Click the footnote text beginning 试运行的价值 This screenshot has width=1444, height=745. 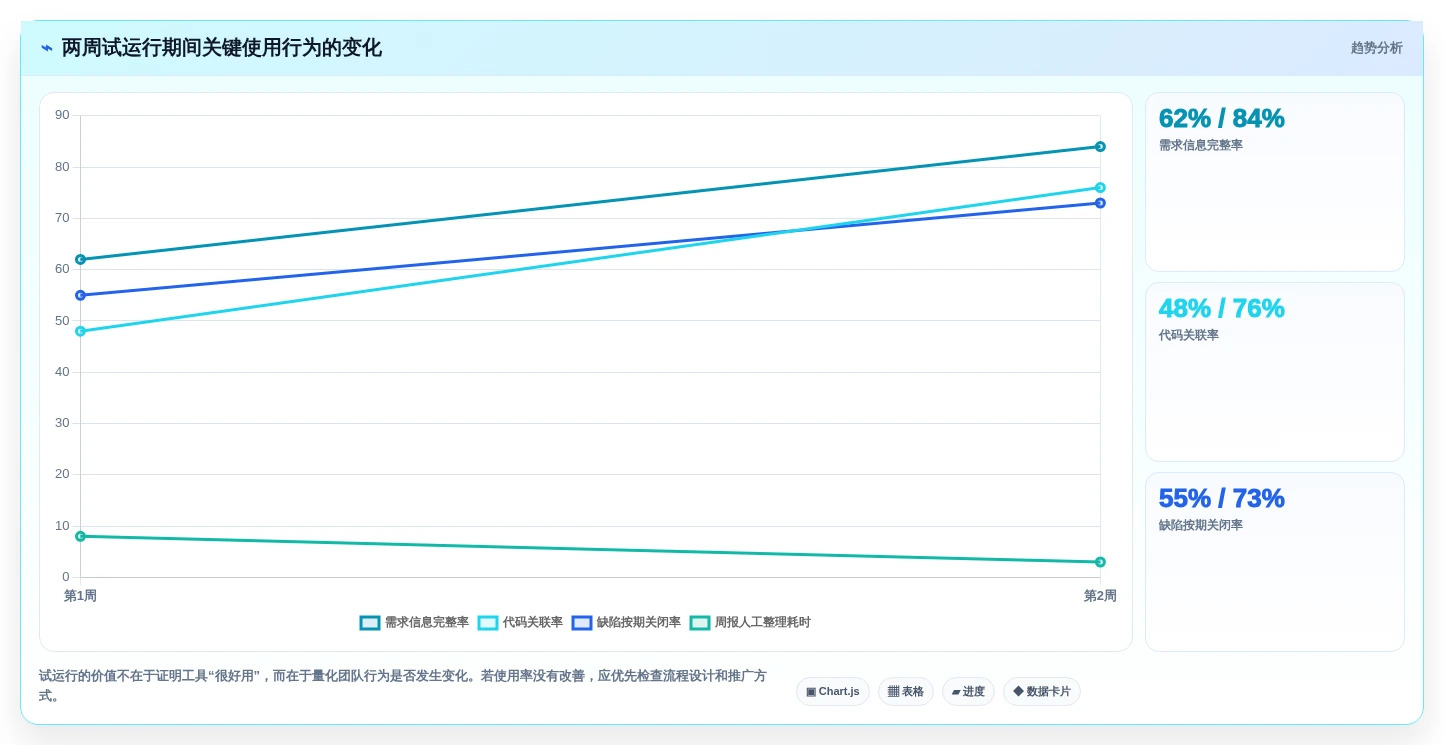[403, 686]
